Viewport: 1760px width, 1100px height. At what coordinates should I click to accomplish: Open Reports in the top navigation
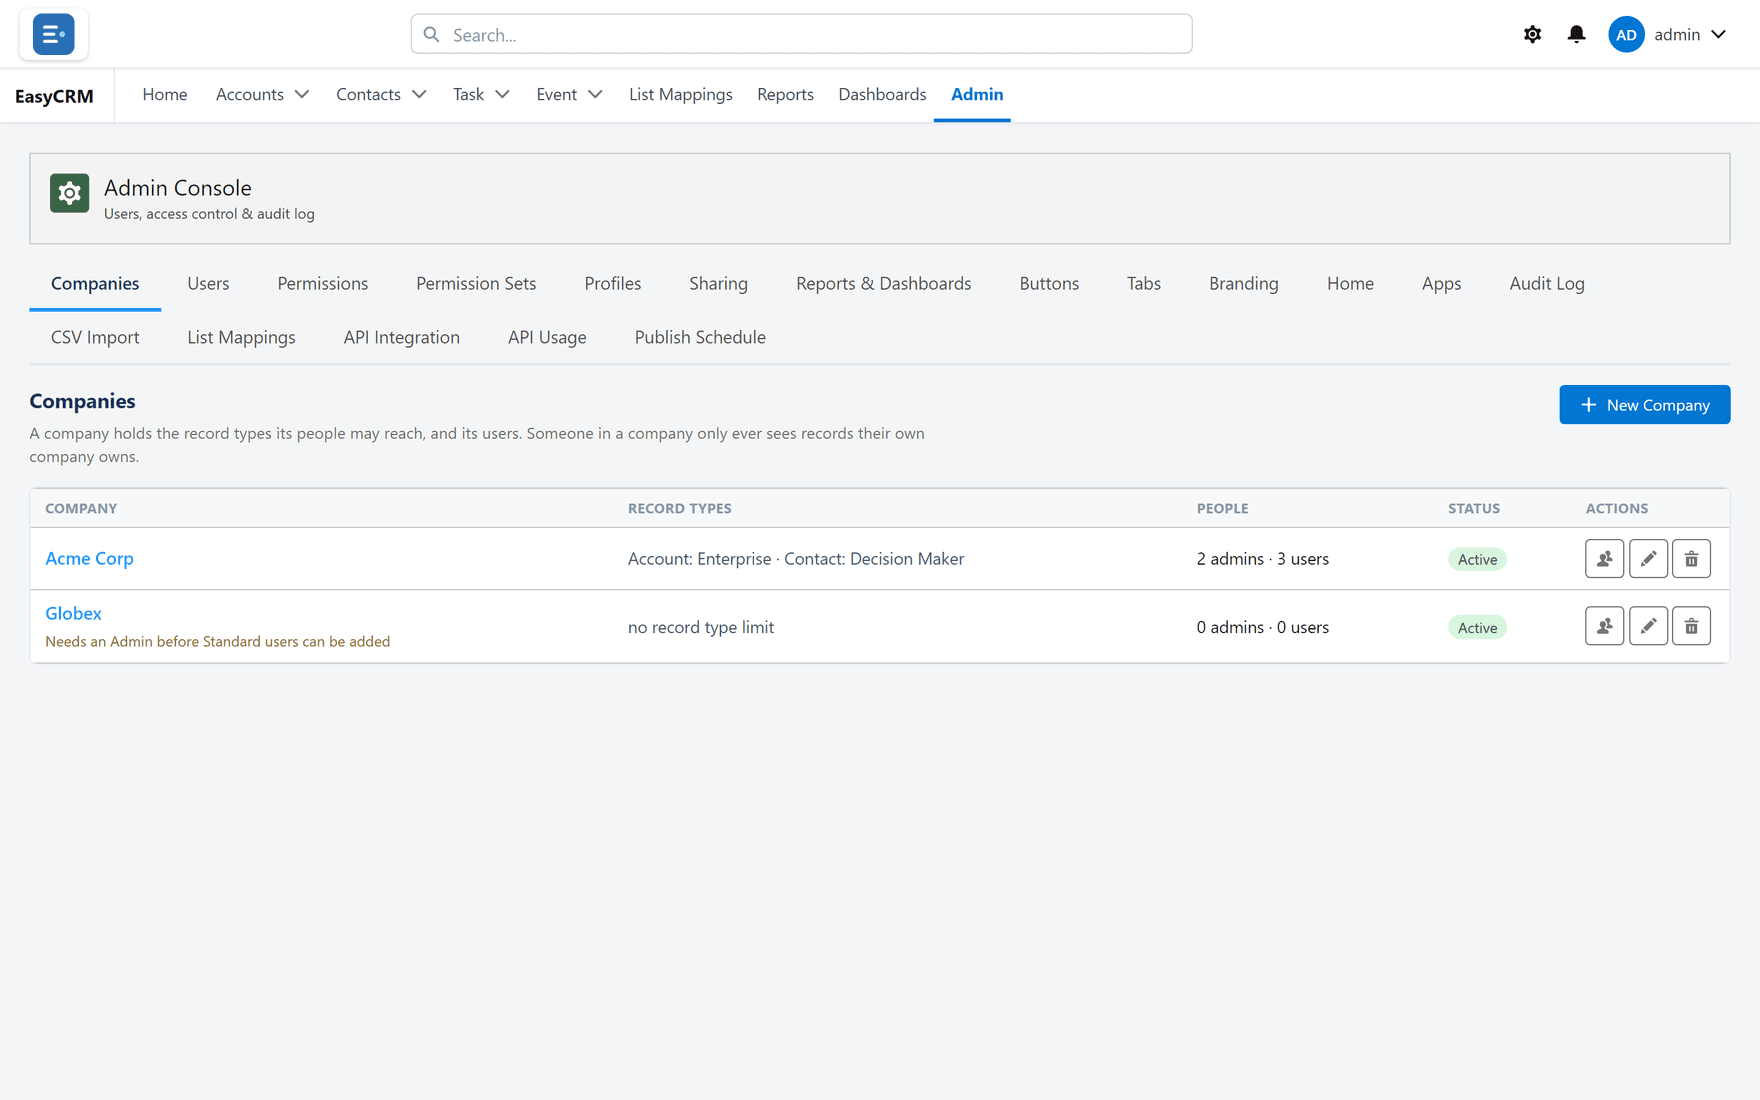click(x=785, y=94)
